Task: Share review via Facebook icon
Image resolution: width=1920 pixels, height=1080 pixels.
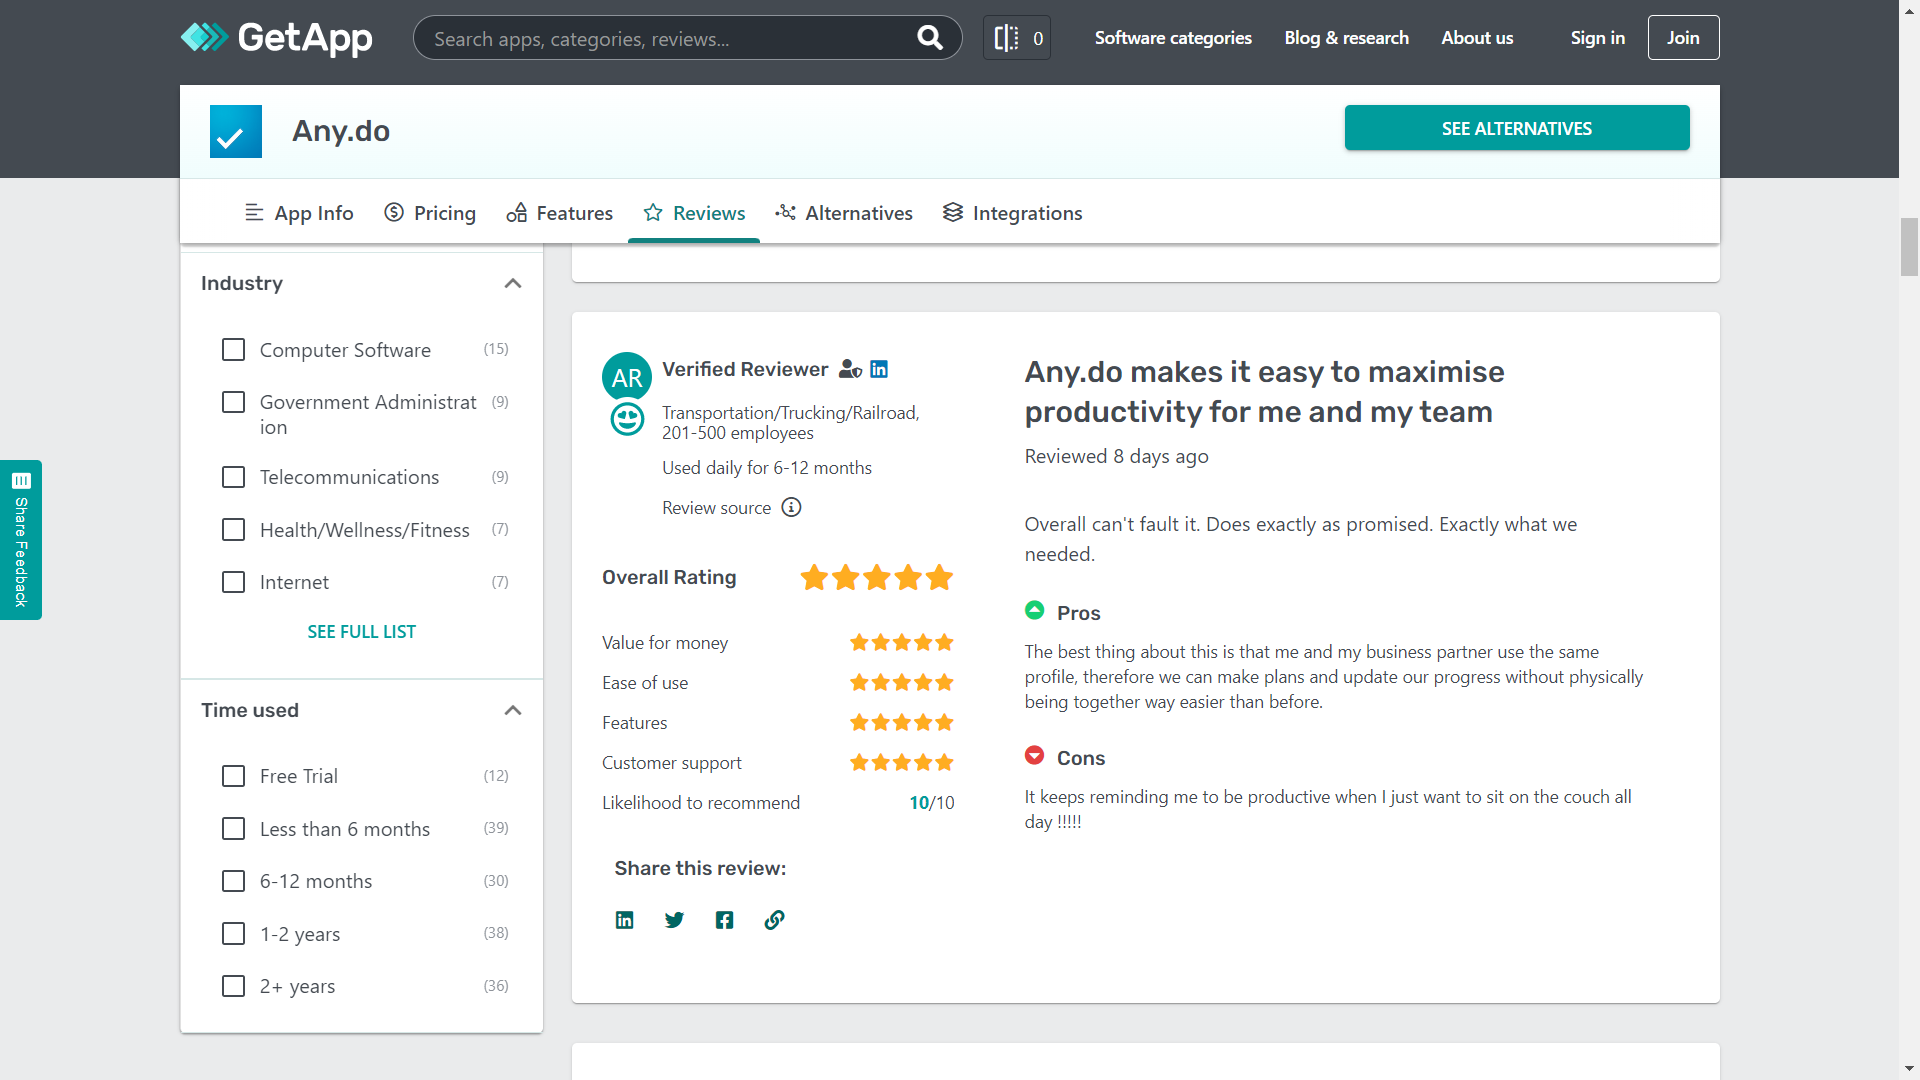Action: click(724, 920)
